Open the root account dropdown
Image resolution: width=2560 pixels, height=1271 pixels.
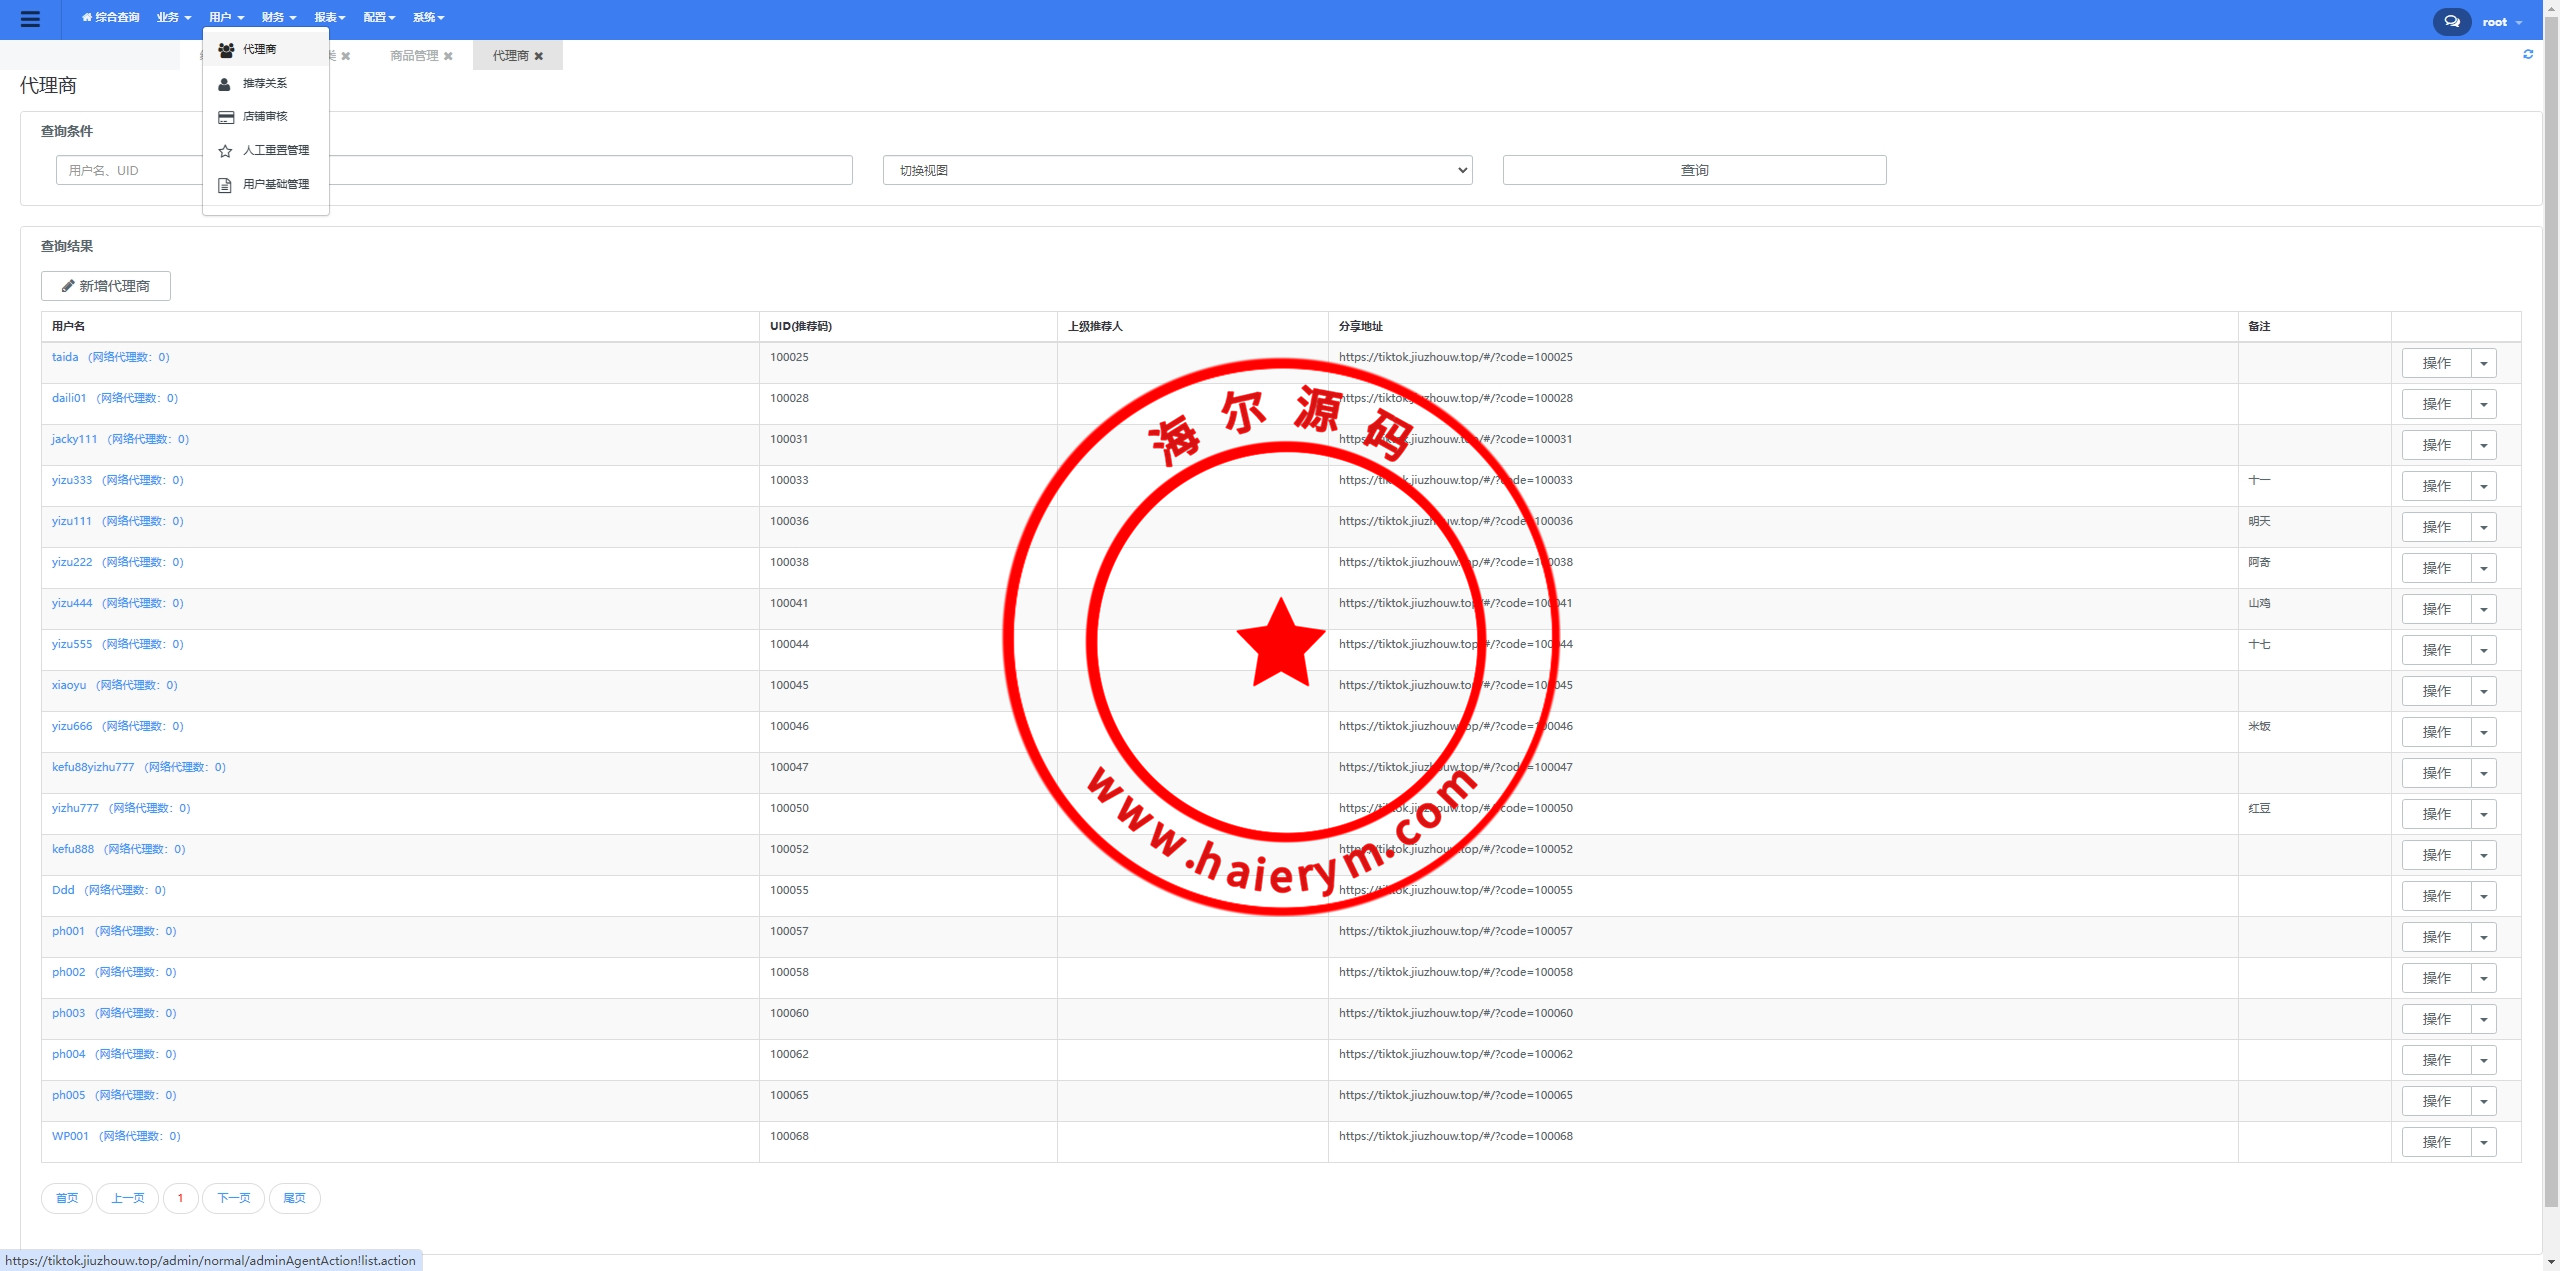pyautogui.click(x=2501, y=22)
